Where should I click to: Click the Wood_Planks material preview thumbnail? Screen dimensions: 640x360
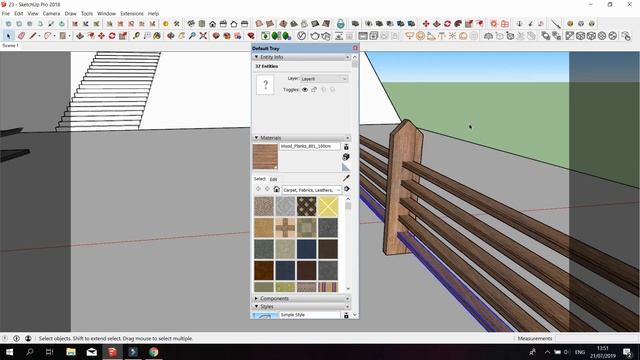(265, 156)
